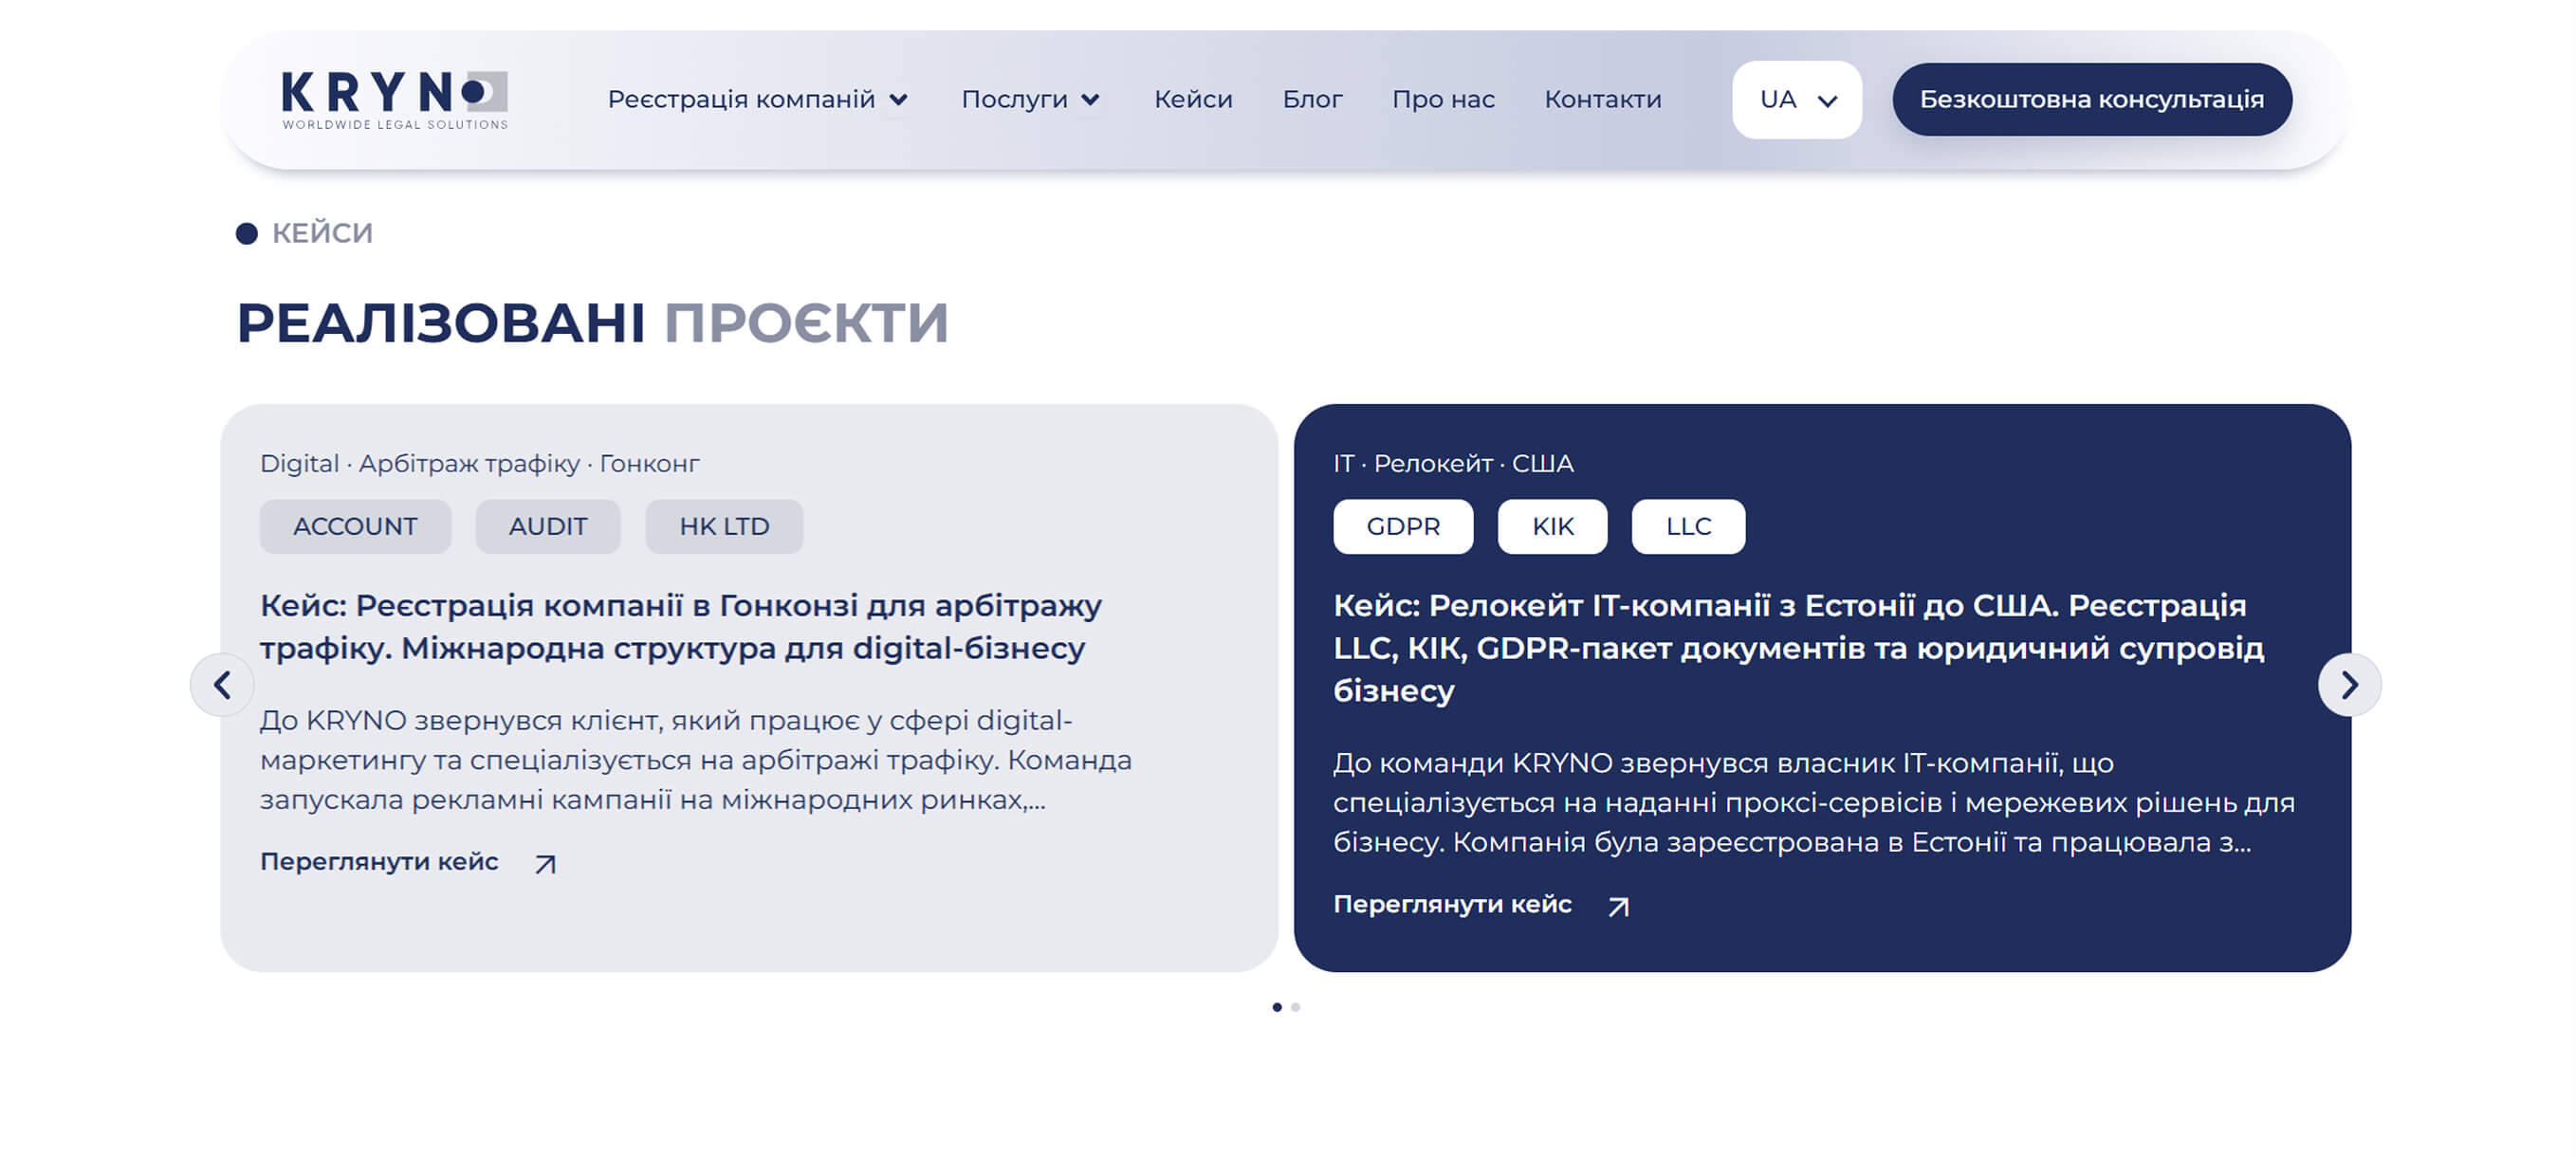Open the Кейси menu item
Image resolution: width=2576 pixels, height=1157 pixels.
click(1193, 100)
